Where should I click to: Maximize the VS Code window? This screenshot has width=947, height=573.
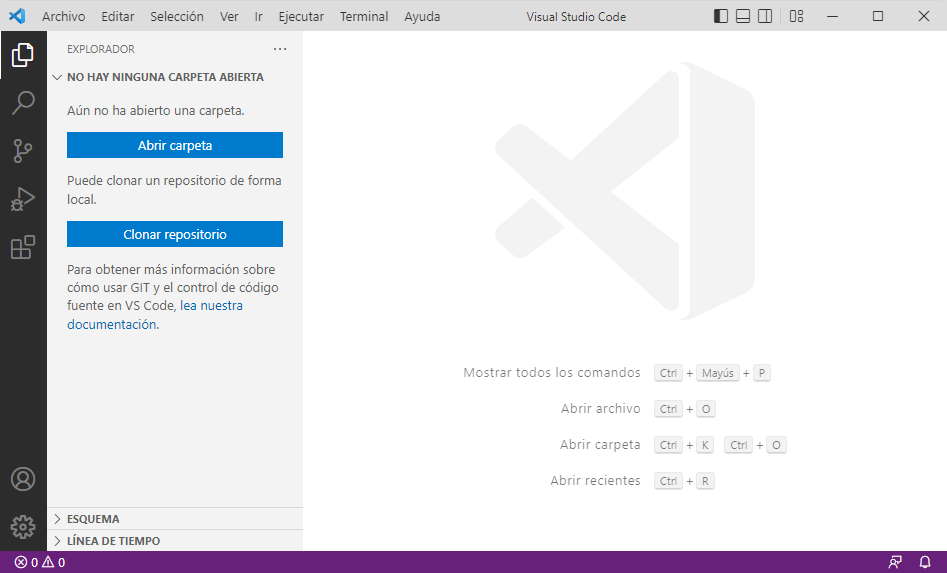click(878, 16)
